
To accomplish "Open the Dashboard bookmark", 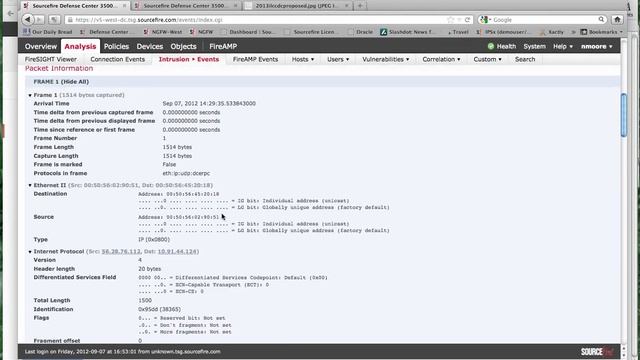I will [x=248, y=32].
